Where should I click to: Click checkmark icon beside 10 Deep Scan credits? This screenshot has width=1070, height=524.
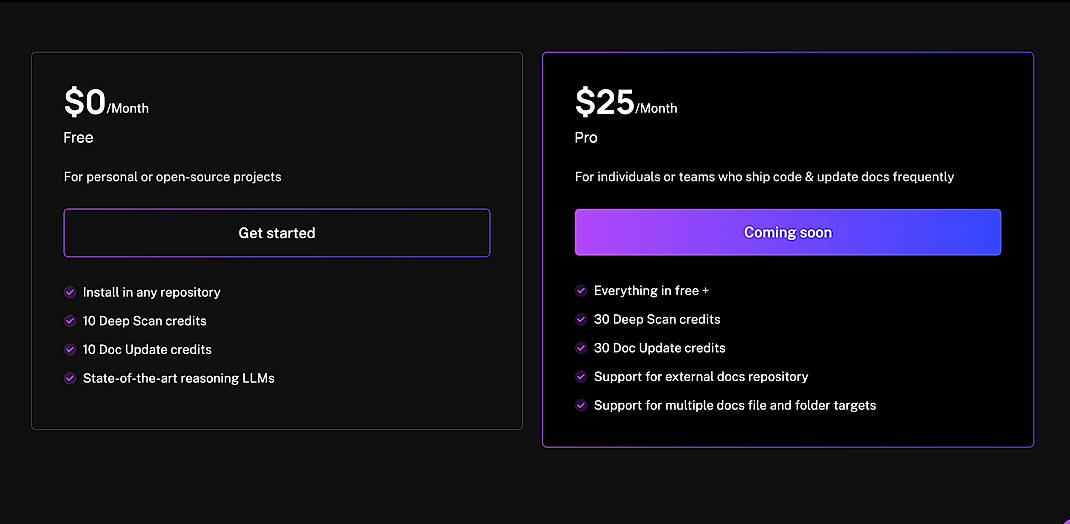tap(70, 321)
